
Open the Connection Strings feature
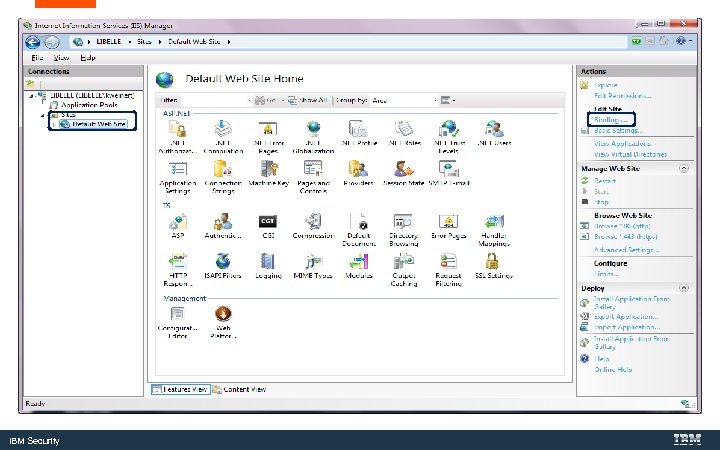[223, 177]
